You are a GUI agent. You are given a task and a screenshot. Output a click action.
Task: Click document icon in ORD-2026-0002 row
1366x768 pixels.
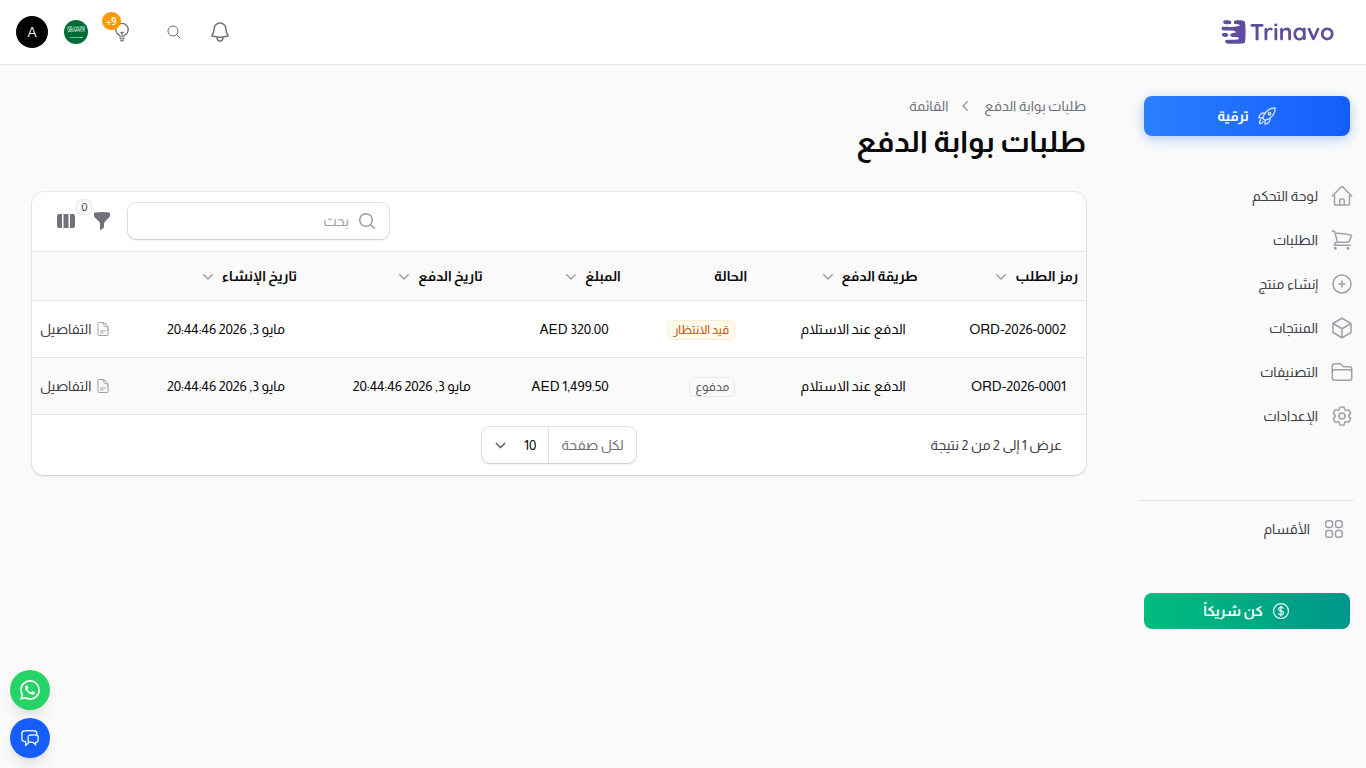coord(102,329)
